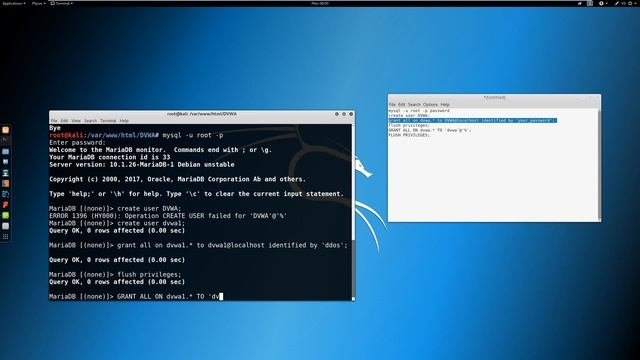Launch the green chat dock icon

point(5,216)
